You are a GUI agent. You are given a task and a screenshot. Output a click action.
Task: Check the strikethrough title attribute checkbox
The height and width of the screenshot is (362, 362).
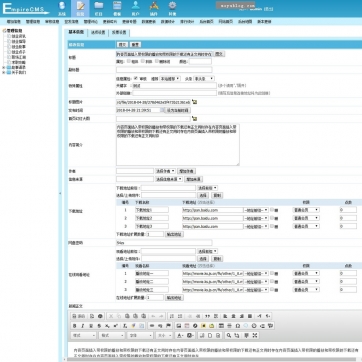(x=157, y=61)
